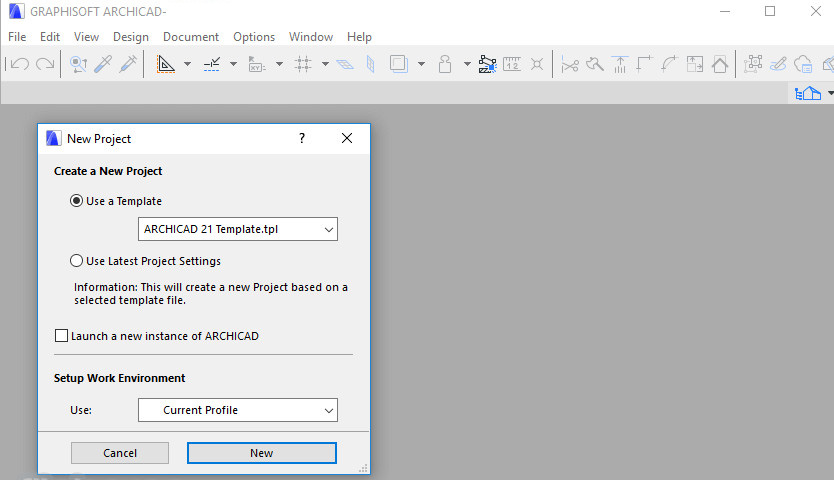Open the File menu

(x=17, y=37)
